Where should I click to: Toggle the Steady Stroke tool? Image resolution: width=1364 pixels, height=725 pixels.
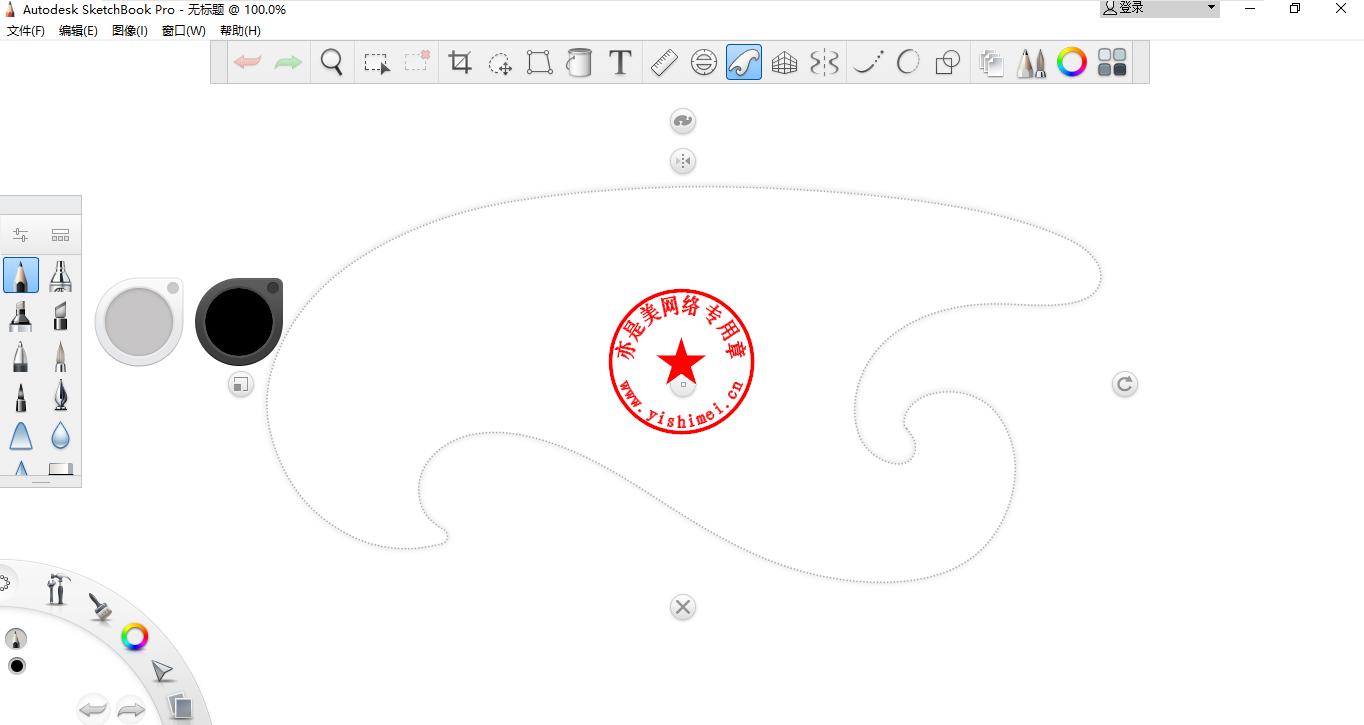[x=868, y=62]
